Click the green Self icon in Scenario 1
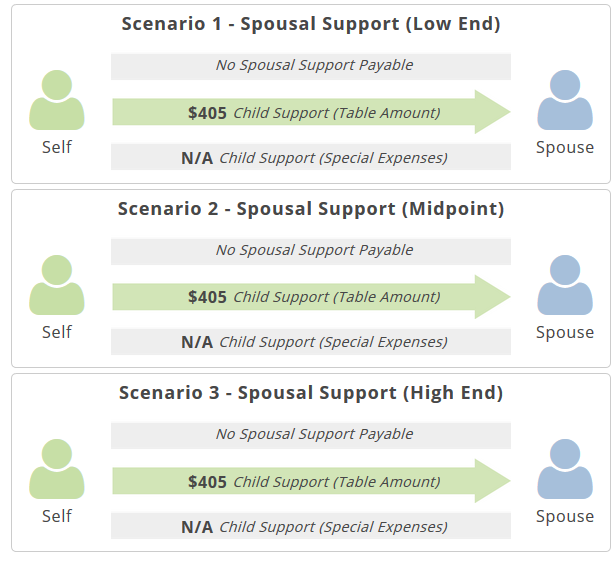 click(57, 100)
